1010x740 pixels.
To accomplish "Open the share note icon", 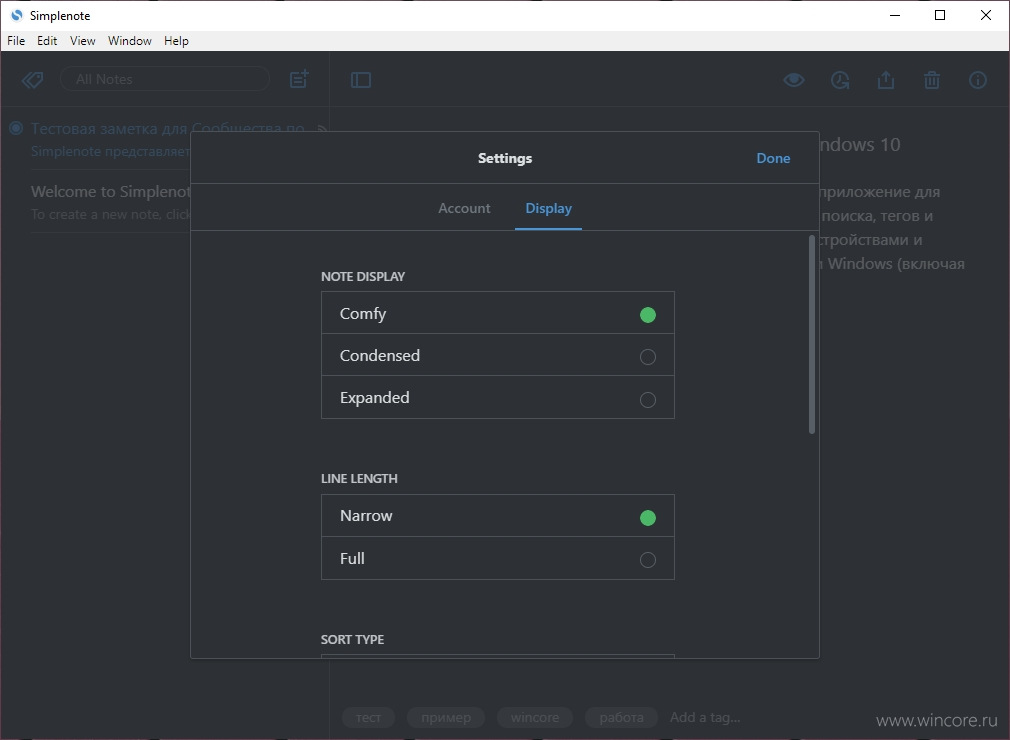I will [886, 80].
